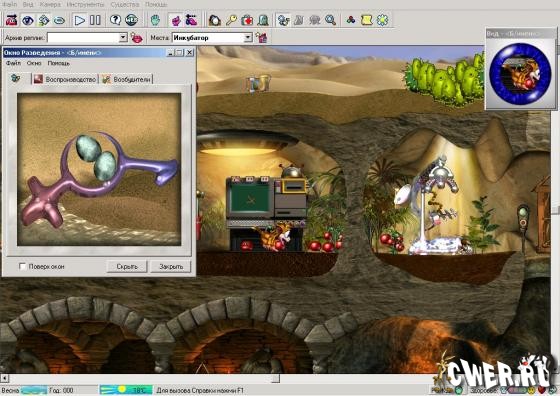This screenshot has width=560, height=396.
Task: Click the blue eye icon in the toolbar
Action: [28, 20]
